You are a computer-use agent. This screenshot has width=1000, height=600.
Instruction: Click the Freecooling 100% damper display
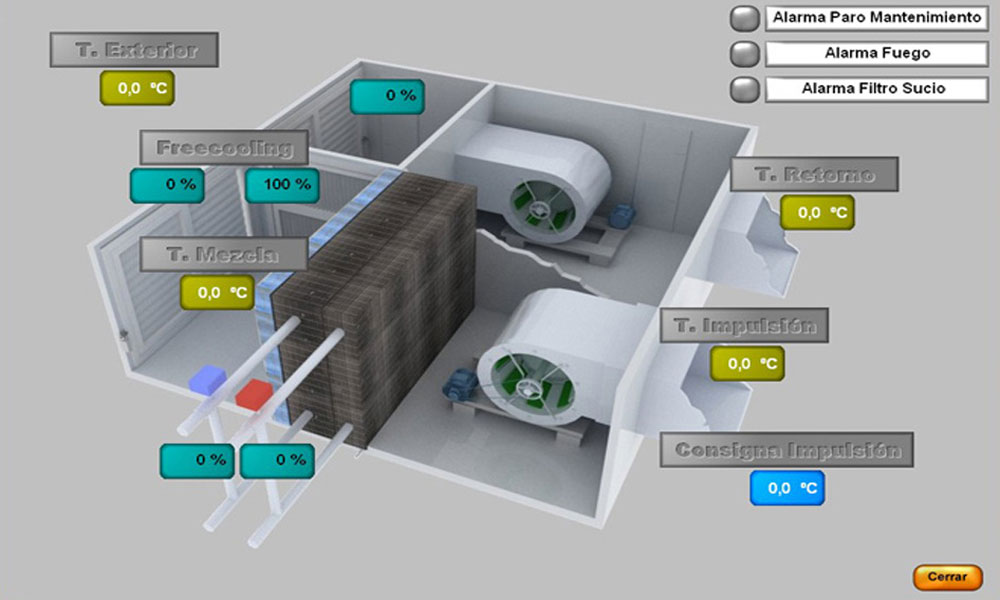click(283, 184)
